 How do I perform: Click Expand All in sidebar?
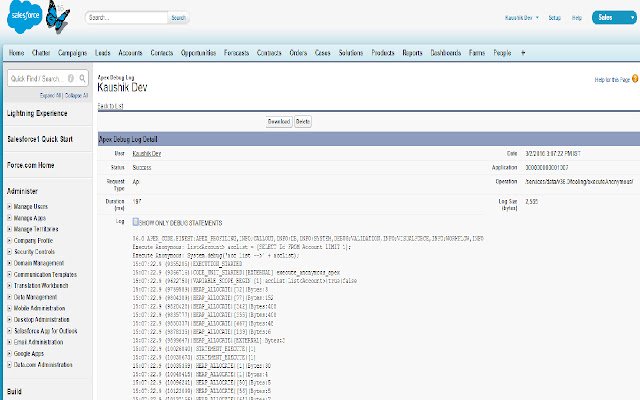point(51,95)
